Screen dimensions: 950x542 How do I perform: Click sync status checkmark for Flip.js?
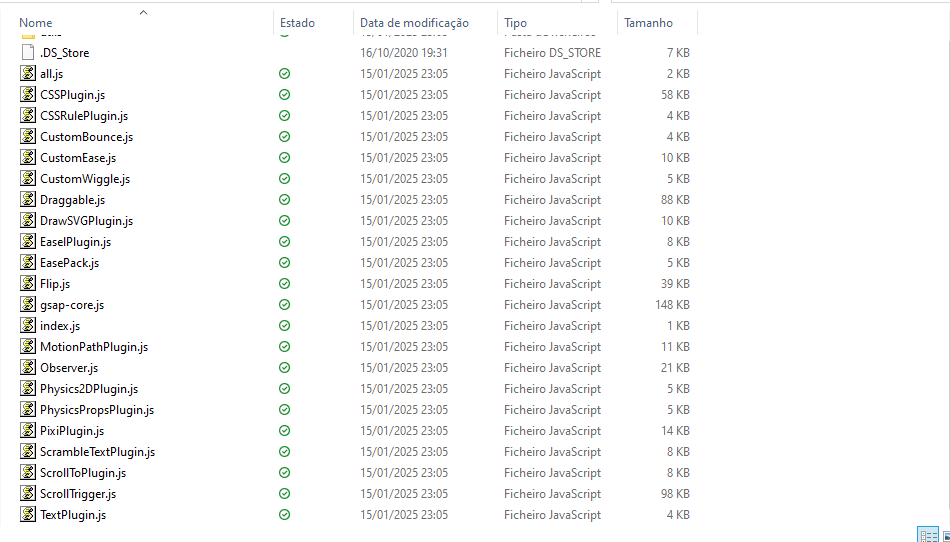pos(284,283)
